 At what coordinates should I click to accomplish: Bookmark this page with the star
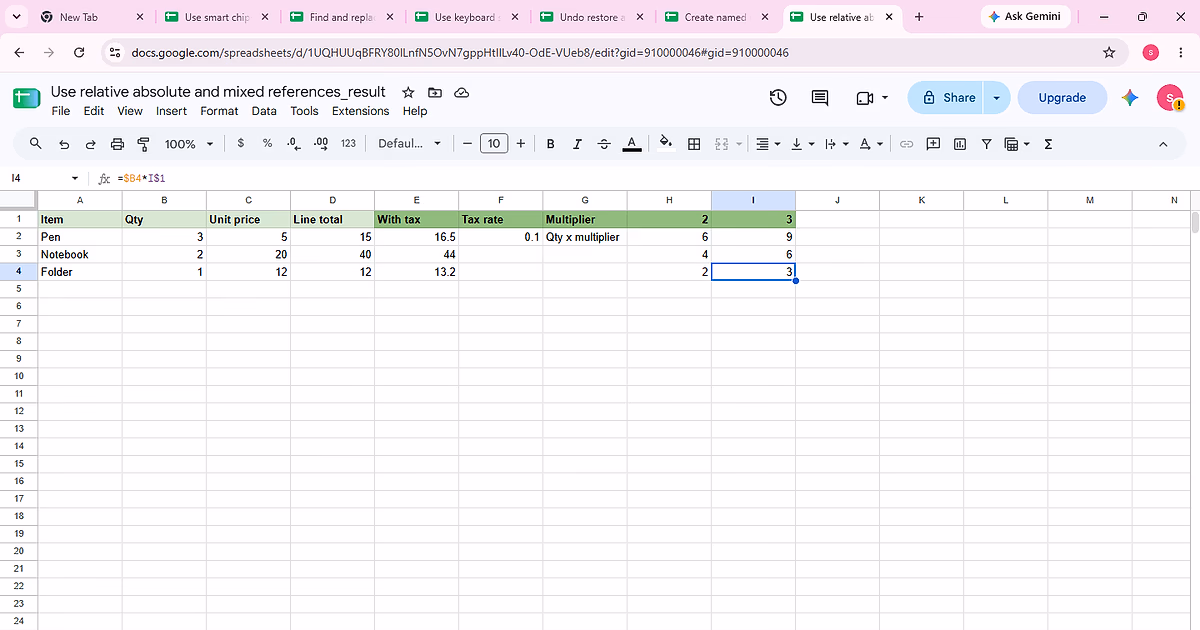point(1108,52)
